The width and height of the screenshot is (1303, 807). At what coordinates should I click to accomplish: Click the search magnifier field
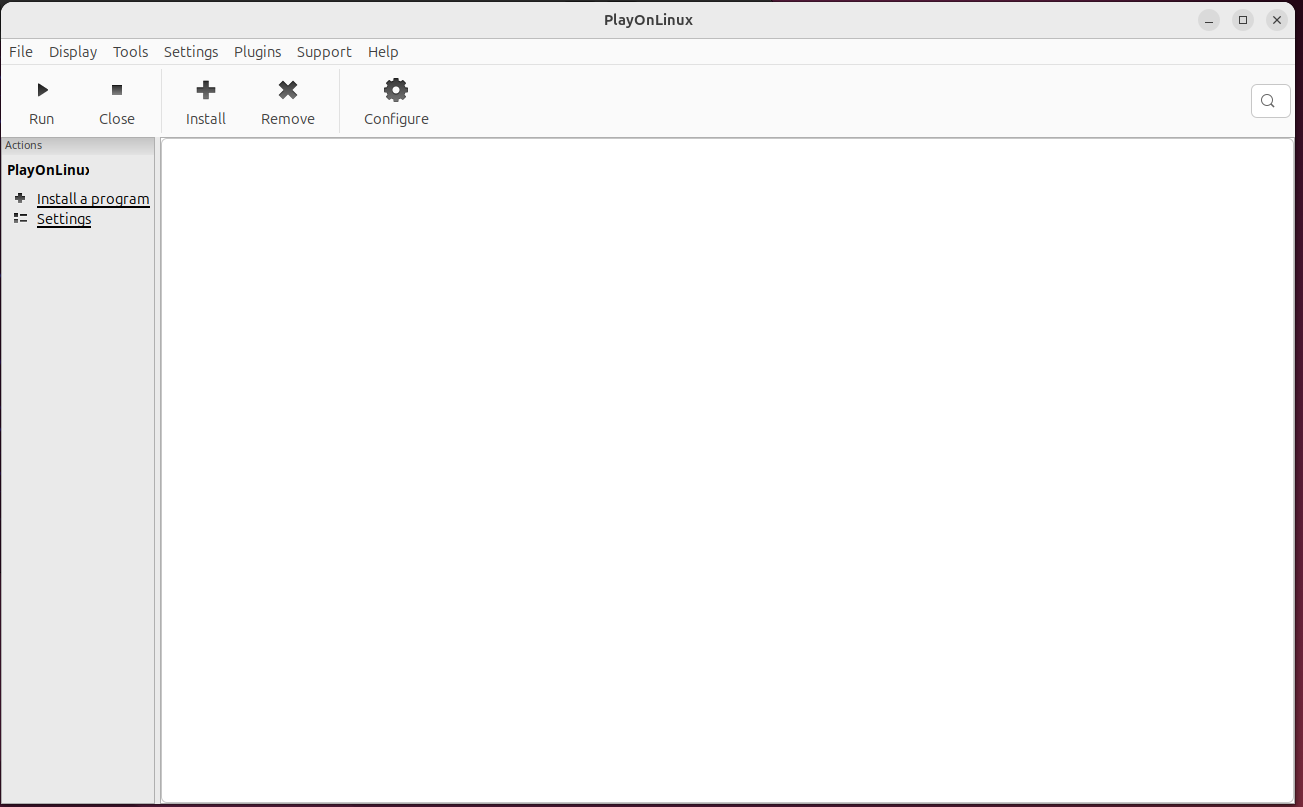click(1270, 100)
